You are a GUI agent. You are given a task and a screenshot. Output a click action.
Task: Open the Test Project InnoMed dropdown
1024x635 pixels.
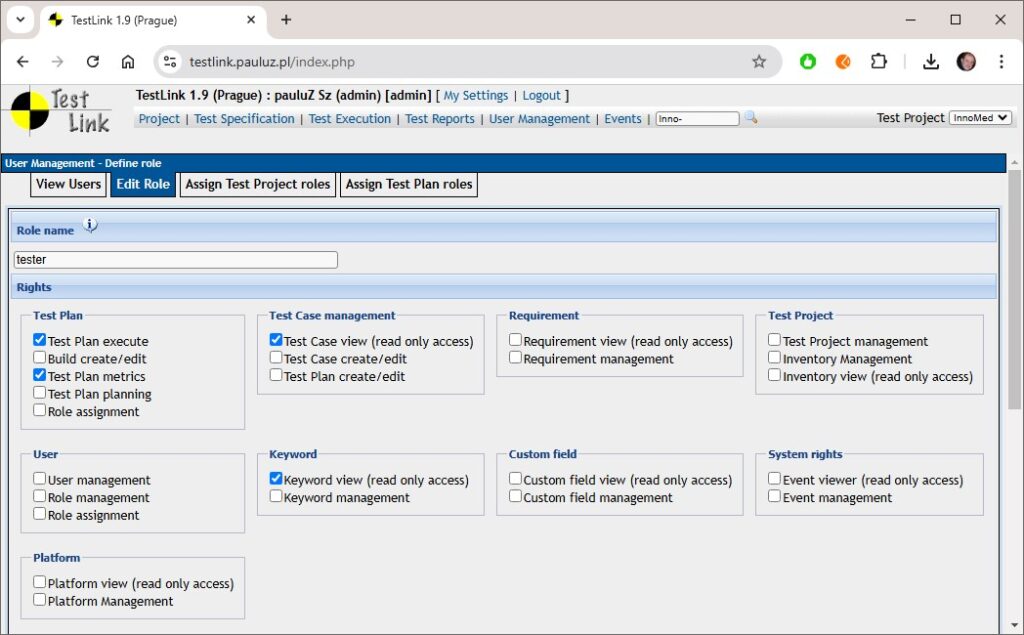point(980,118)
